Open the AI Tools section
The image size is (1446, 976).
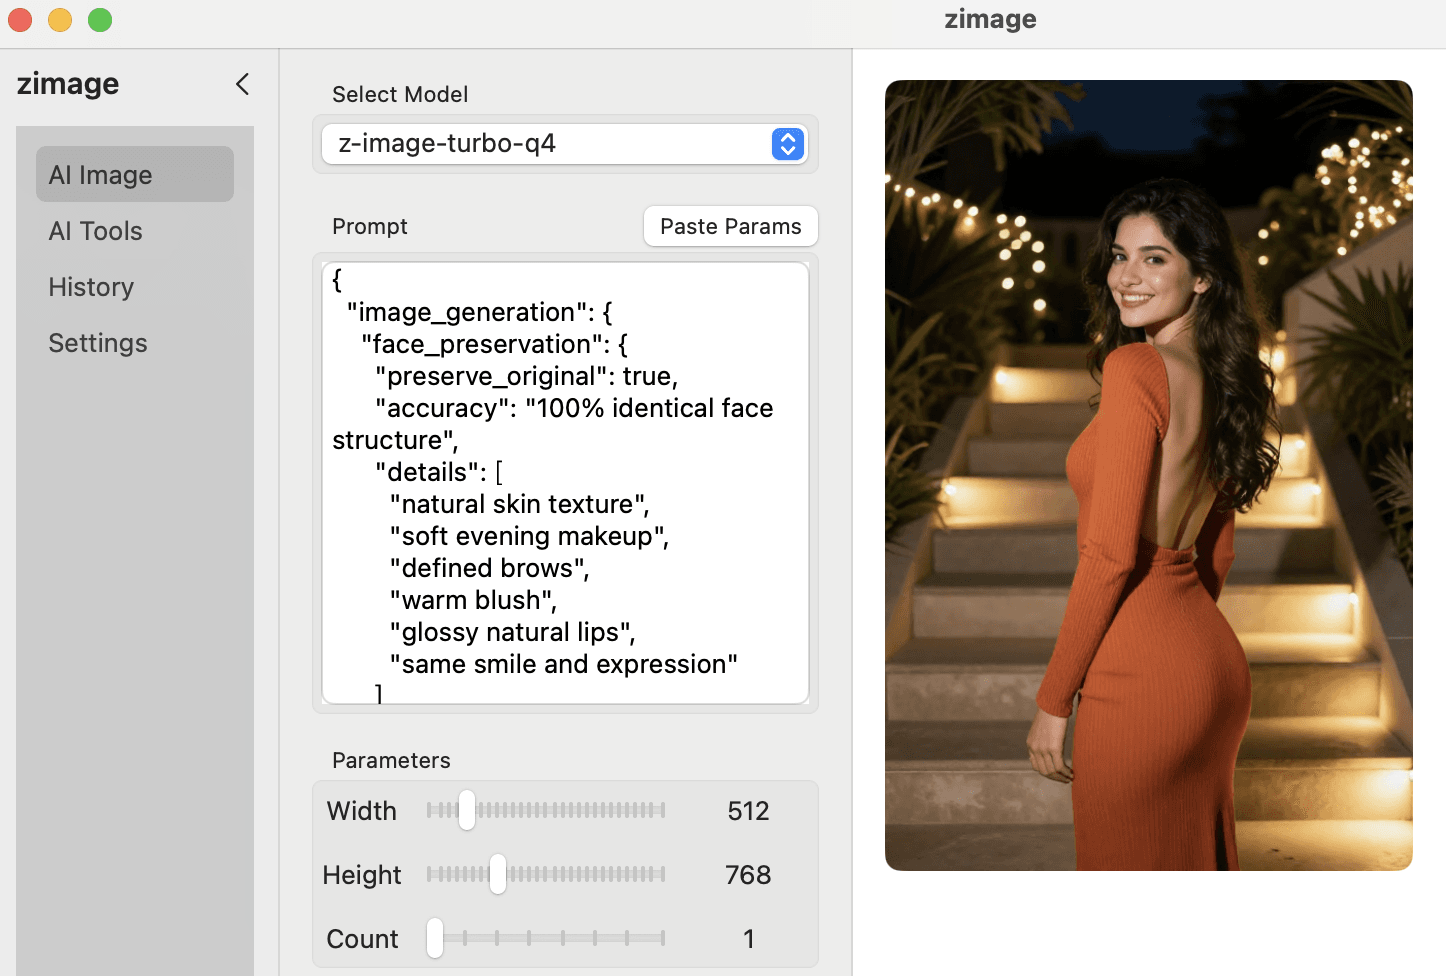[96, 231]
